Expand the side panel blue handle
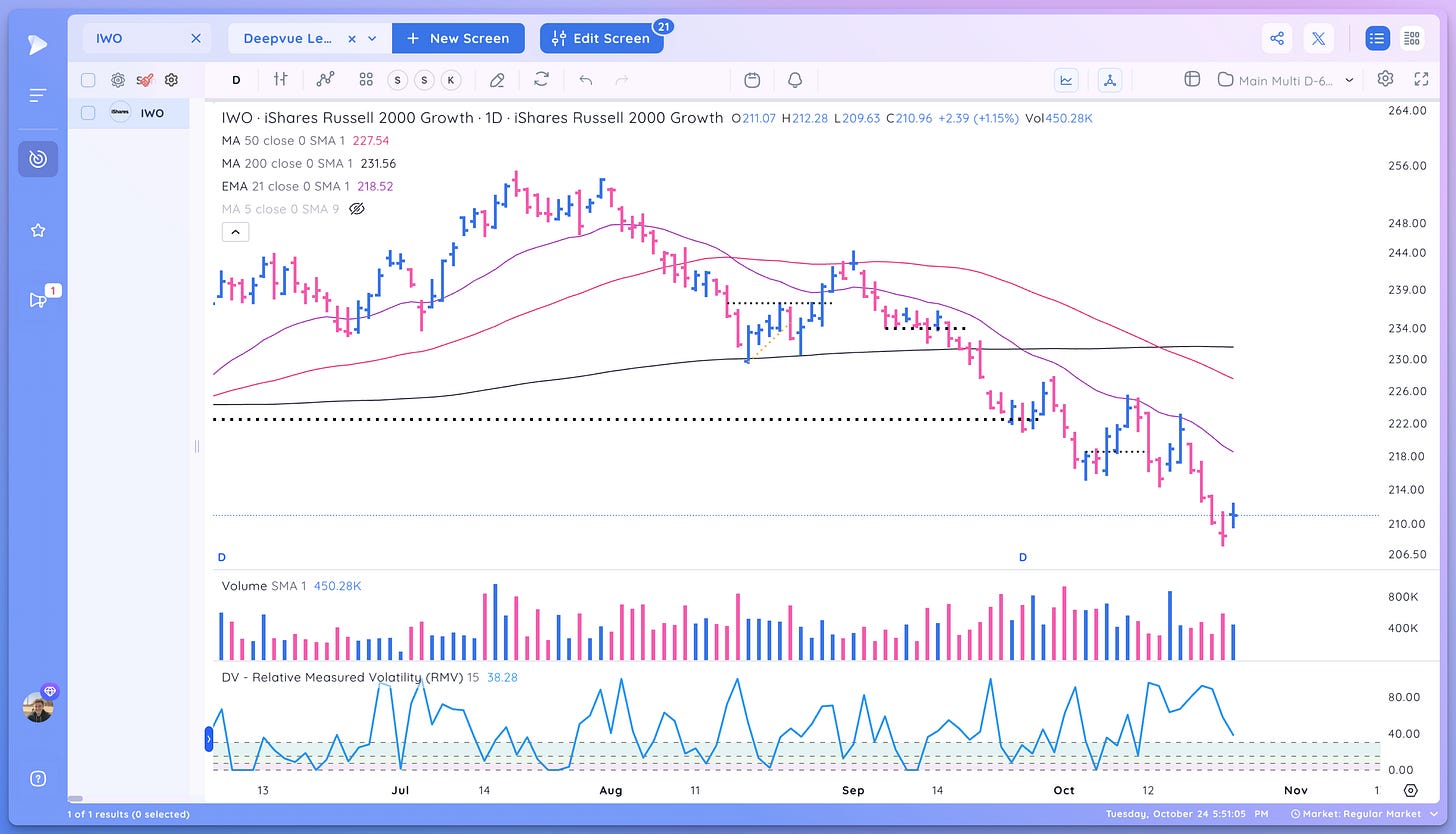 click(x=210, y=740)
